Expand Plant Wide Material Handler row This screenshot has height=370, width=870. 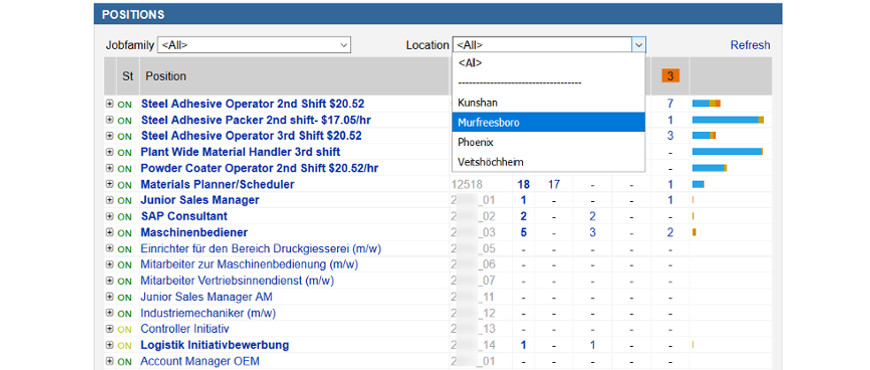[x=109, y=151]
